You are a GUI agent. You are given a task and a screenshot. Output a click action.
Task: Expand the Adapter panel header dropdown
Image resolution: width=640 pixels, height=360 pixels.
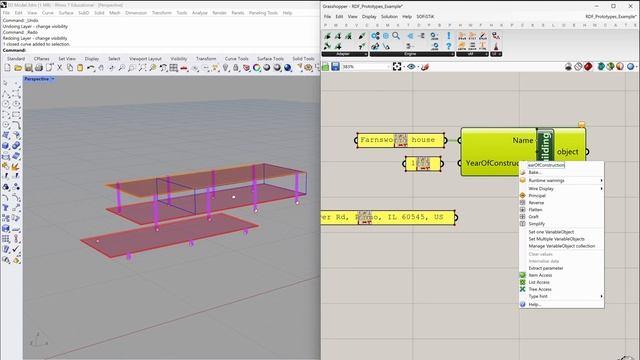[x=365, y=54]
